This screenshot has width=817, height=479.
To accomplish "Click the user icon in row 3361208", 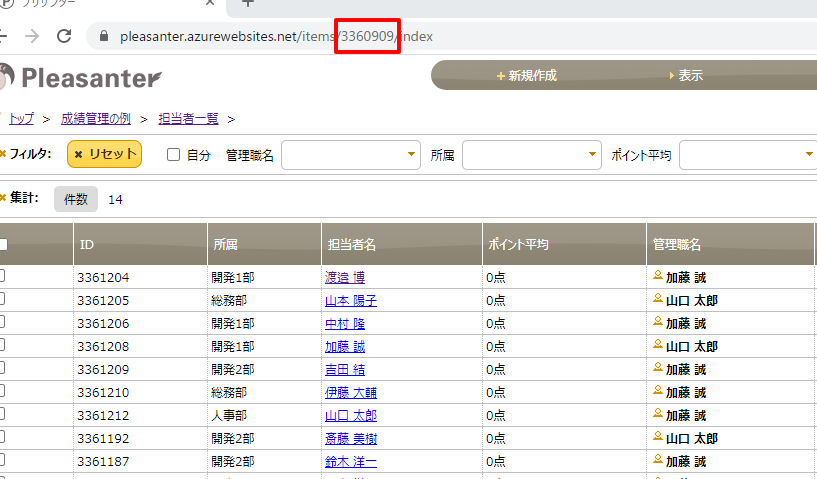I will [x=658, y=344].
